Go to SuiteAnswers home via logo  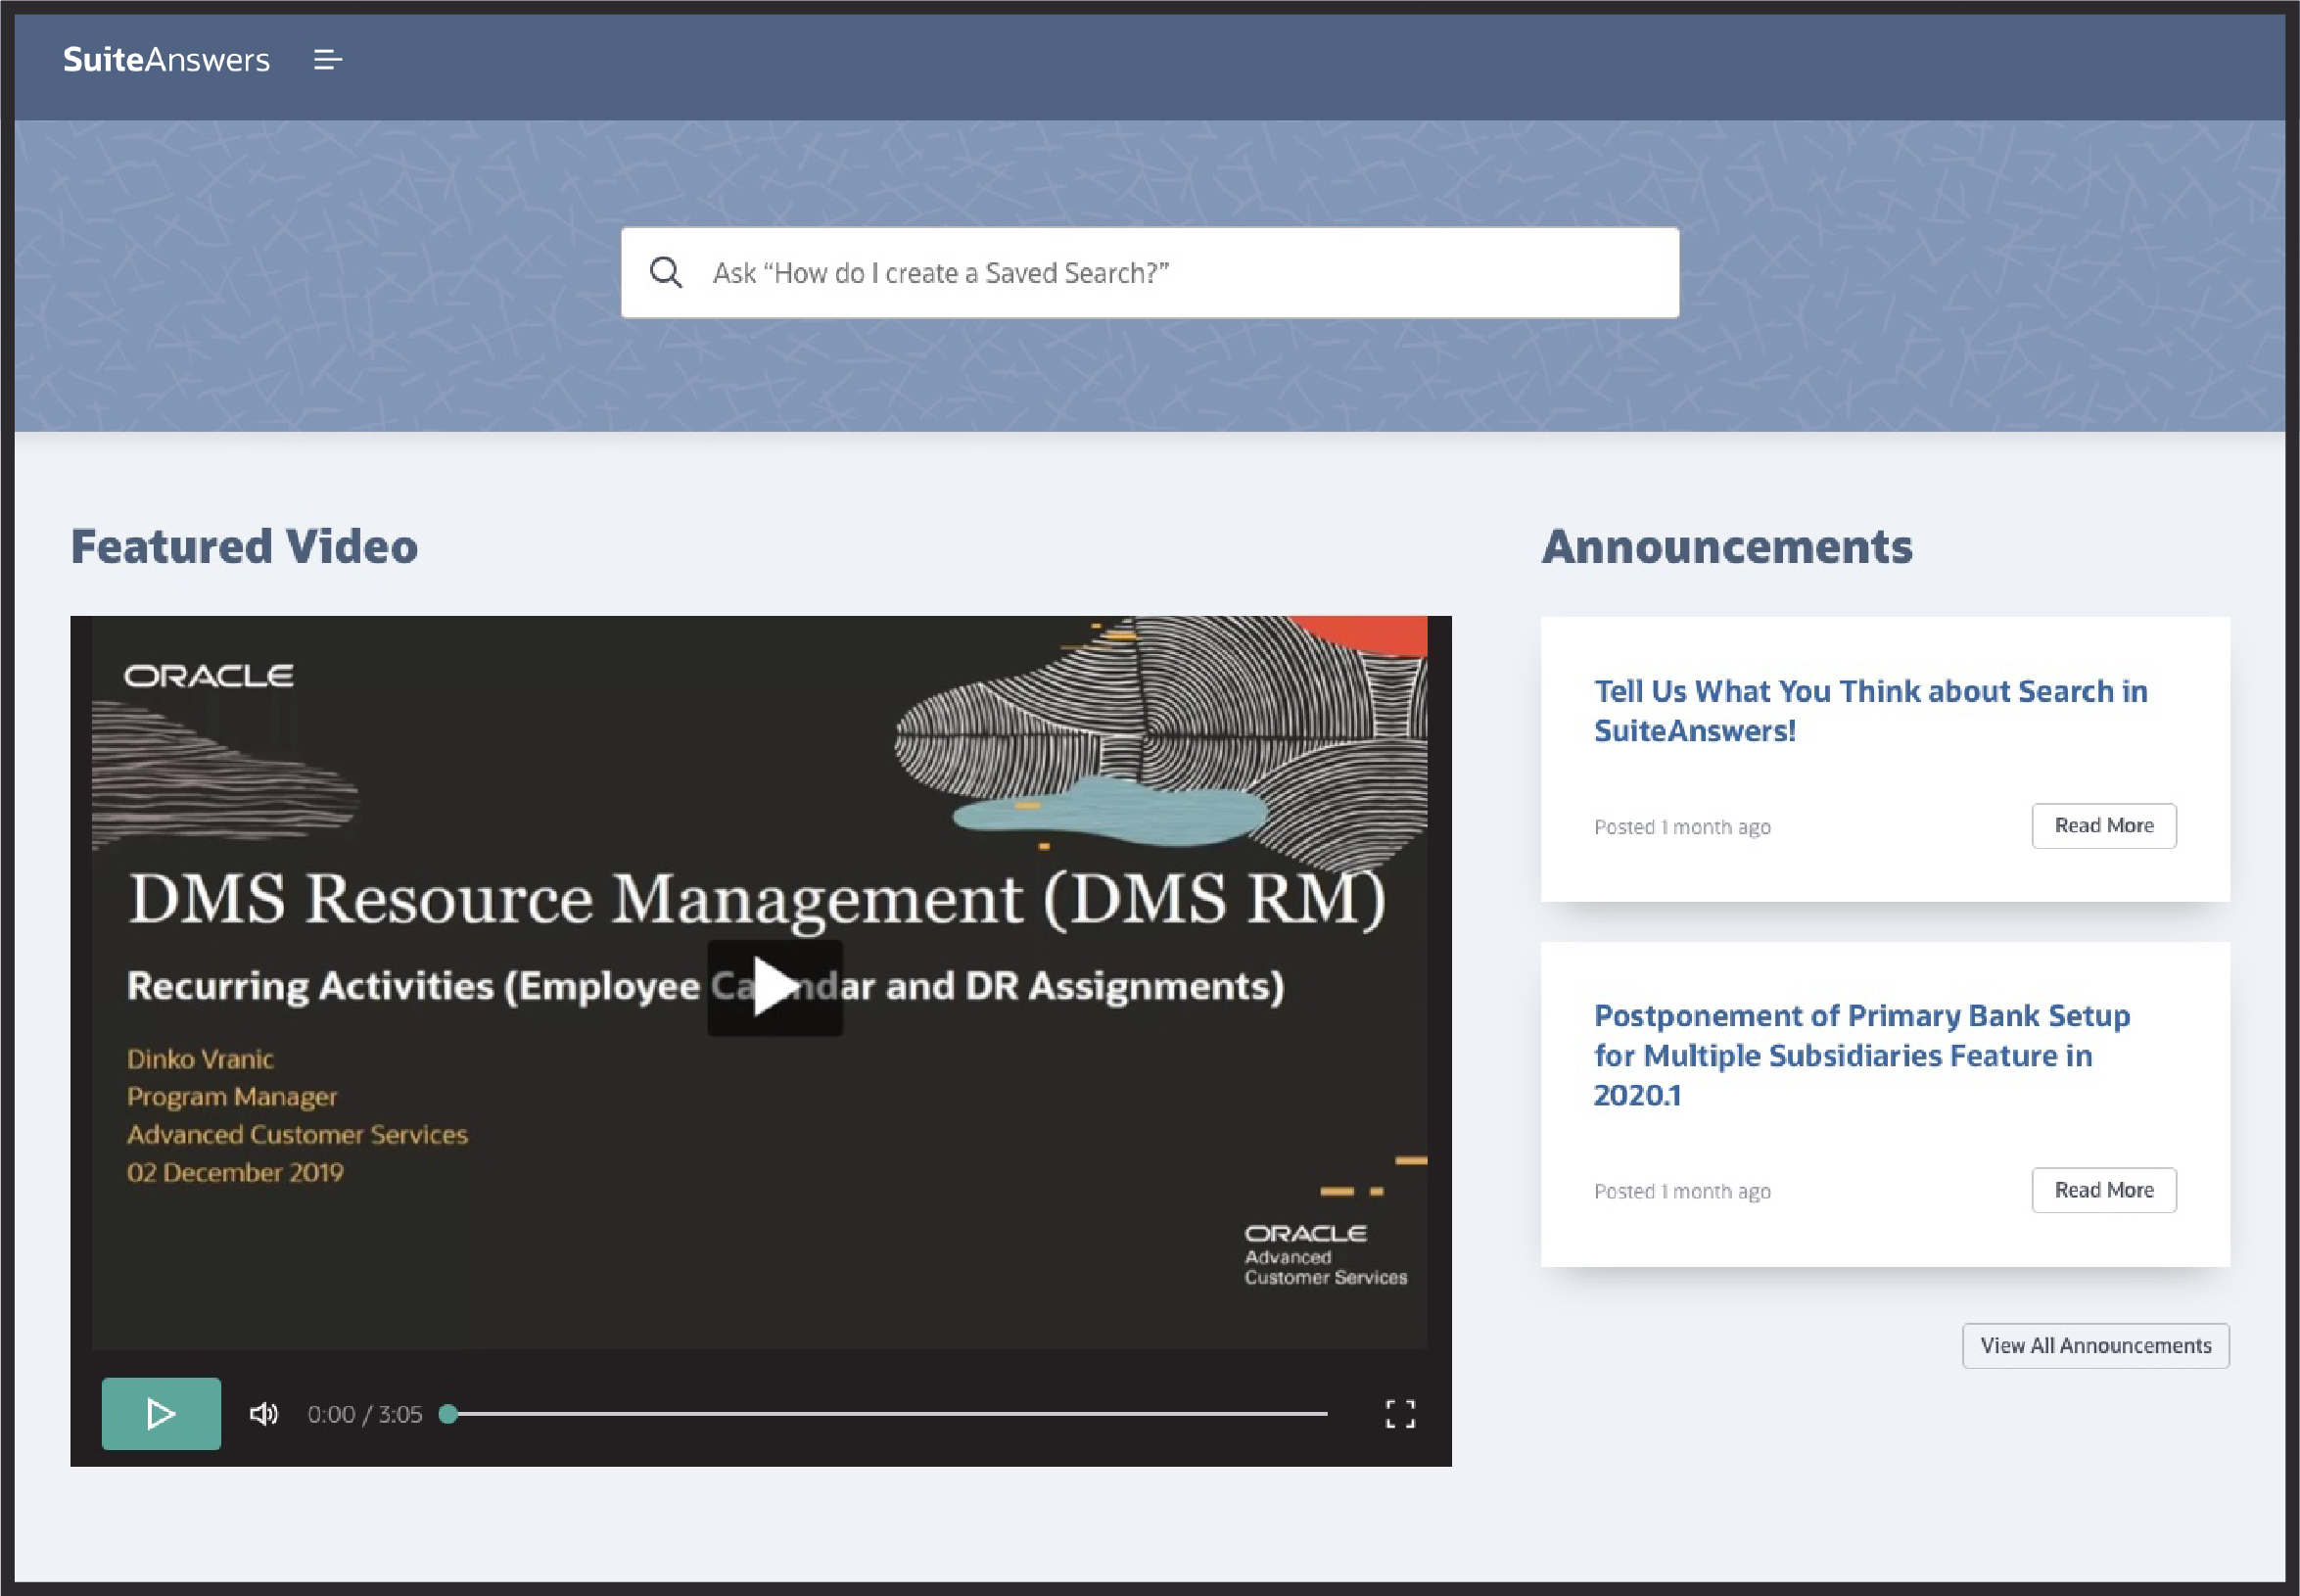click(166, 60)
